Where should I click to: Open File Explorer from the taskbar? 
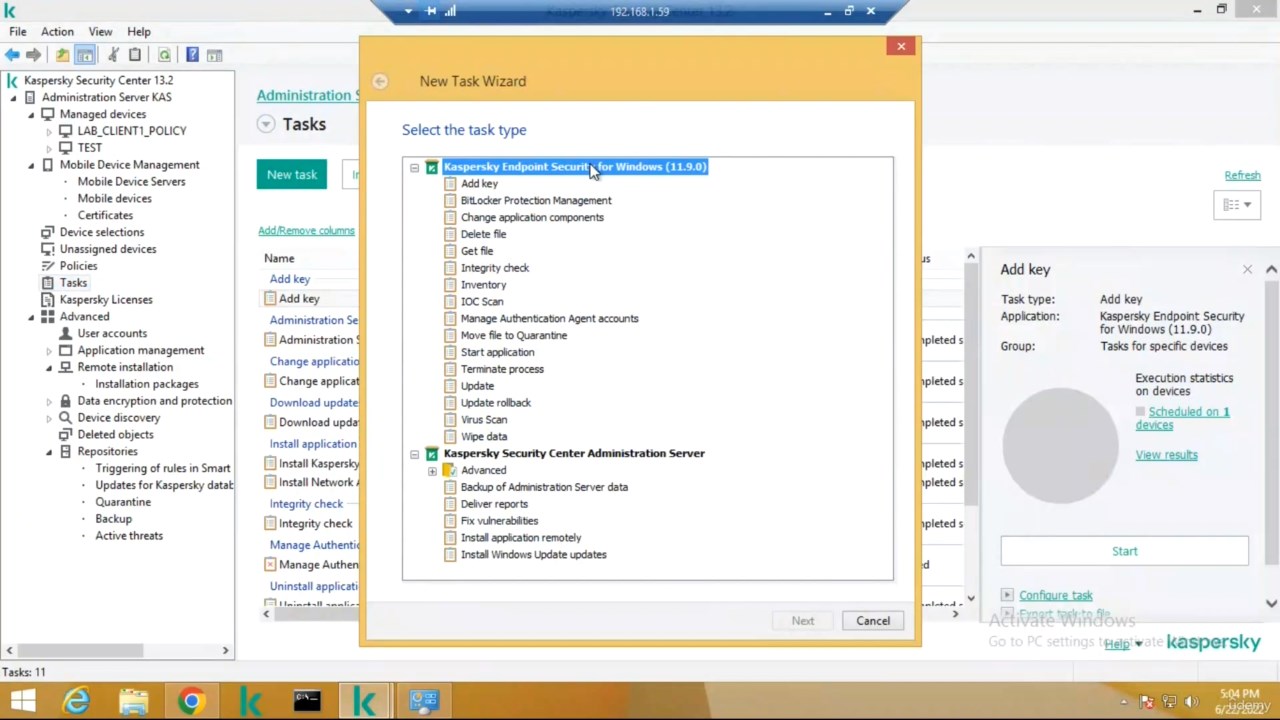tap(133, 701)
